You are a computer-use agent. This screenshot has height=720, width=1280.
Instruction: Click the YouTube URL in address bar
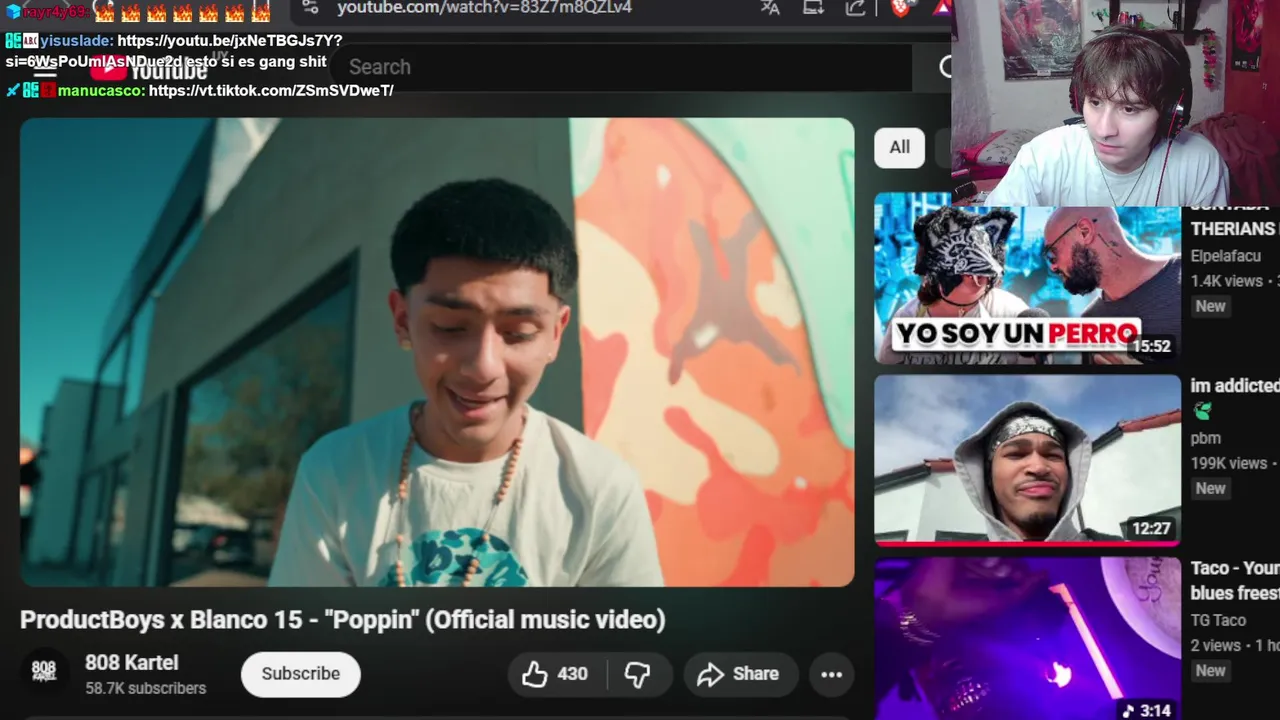pos(484,7)
